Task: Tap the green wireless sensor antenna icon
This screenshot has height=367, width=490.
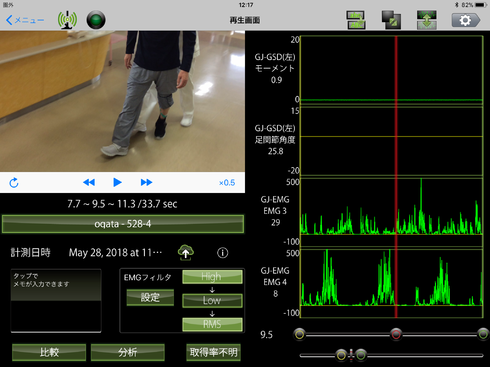Action: (67, 20)
